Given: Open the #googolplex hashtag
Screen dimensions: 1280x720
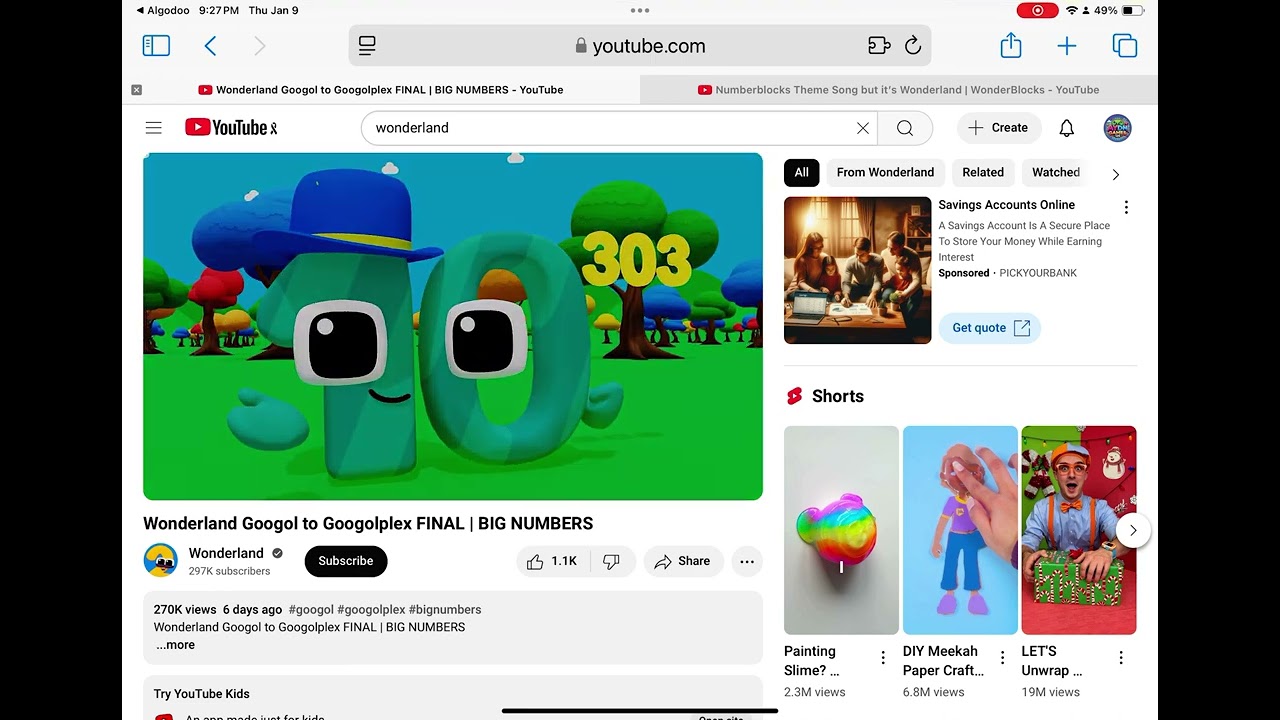Looking at the screenshot, I should (x=371, y=609).
